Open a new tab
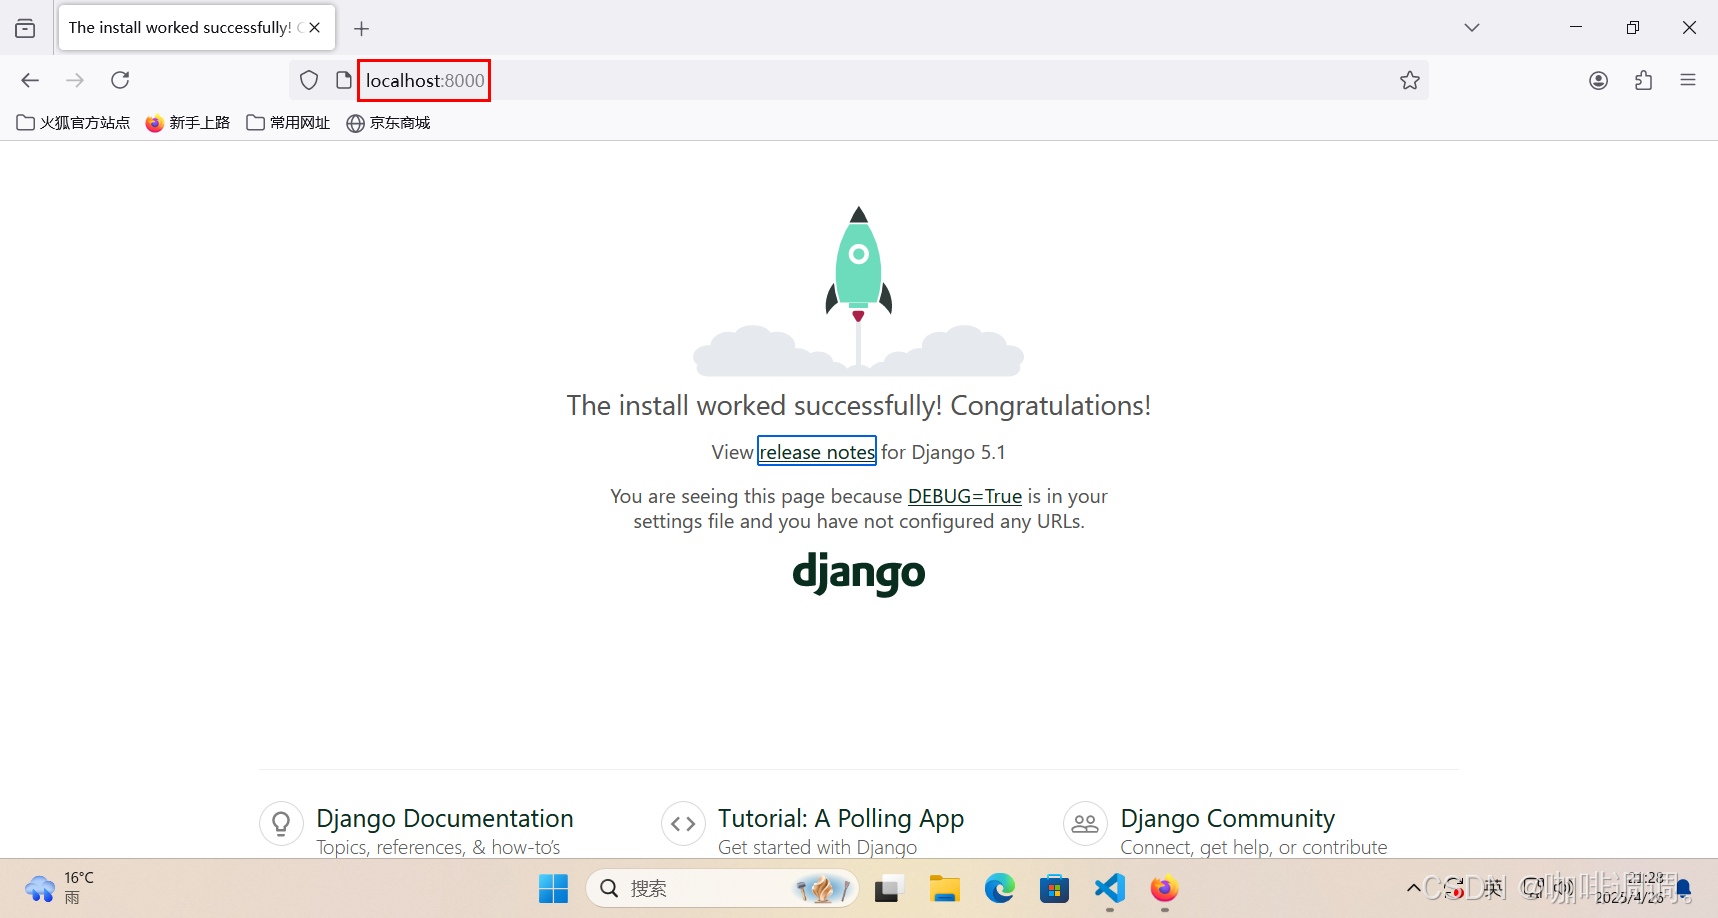Screen dimensions: 1718x918 [362, 28]
